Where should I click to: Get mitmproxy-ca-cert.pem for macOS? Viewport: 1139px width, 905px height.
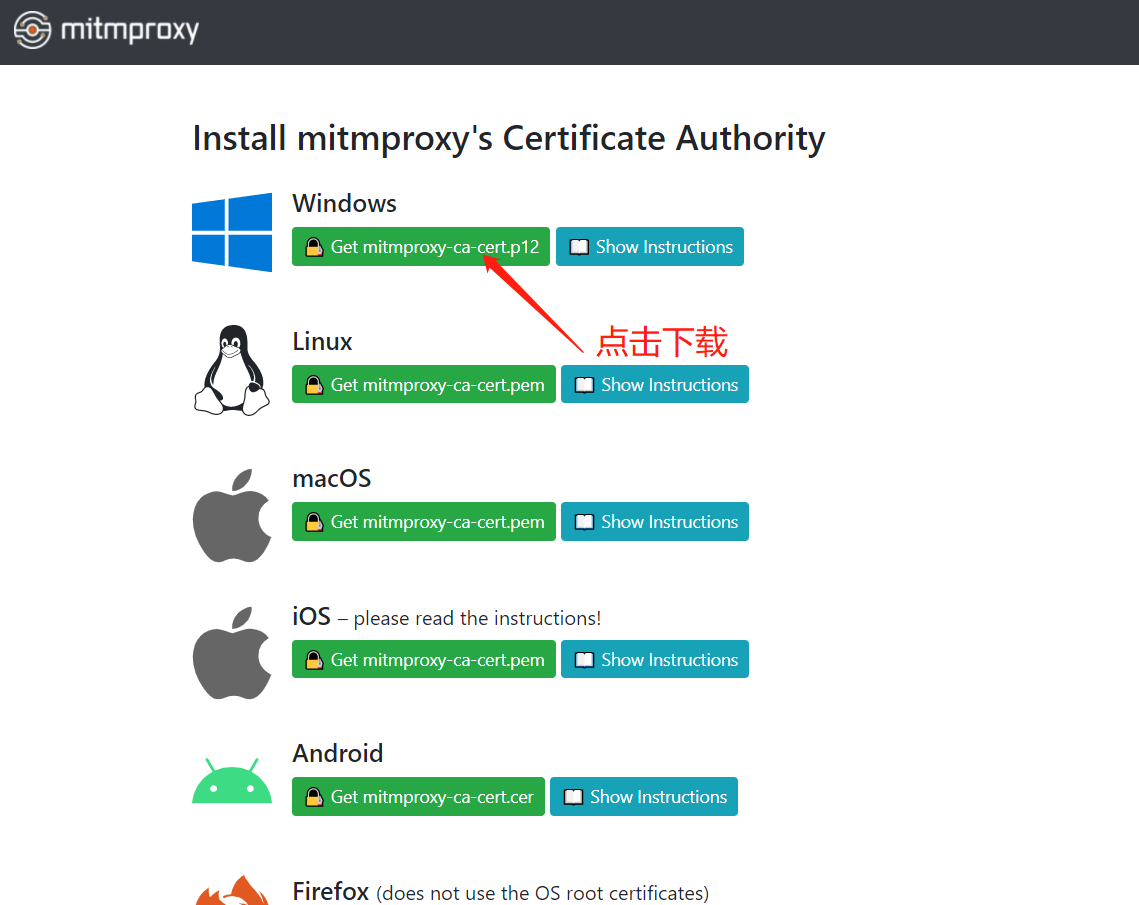pos(423,522)
